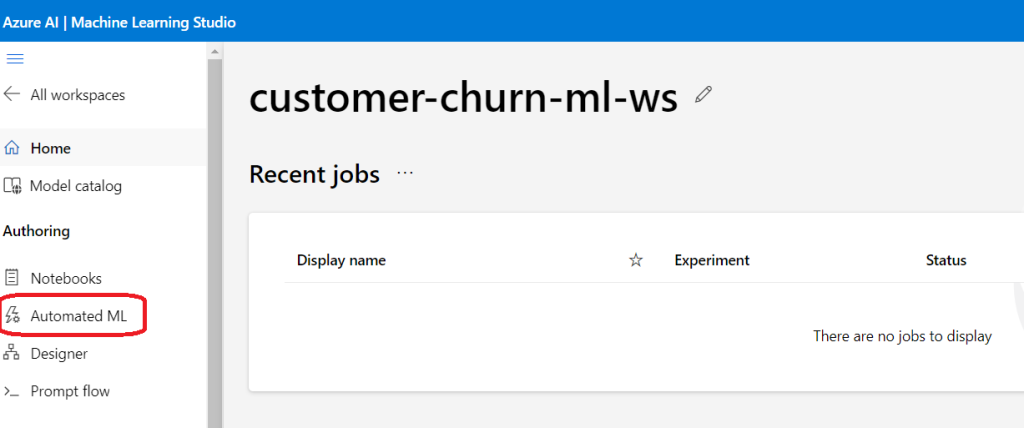Click the sidebar scroll up arrow

coord(215,52)
